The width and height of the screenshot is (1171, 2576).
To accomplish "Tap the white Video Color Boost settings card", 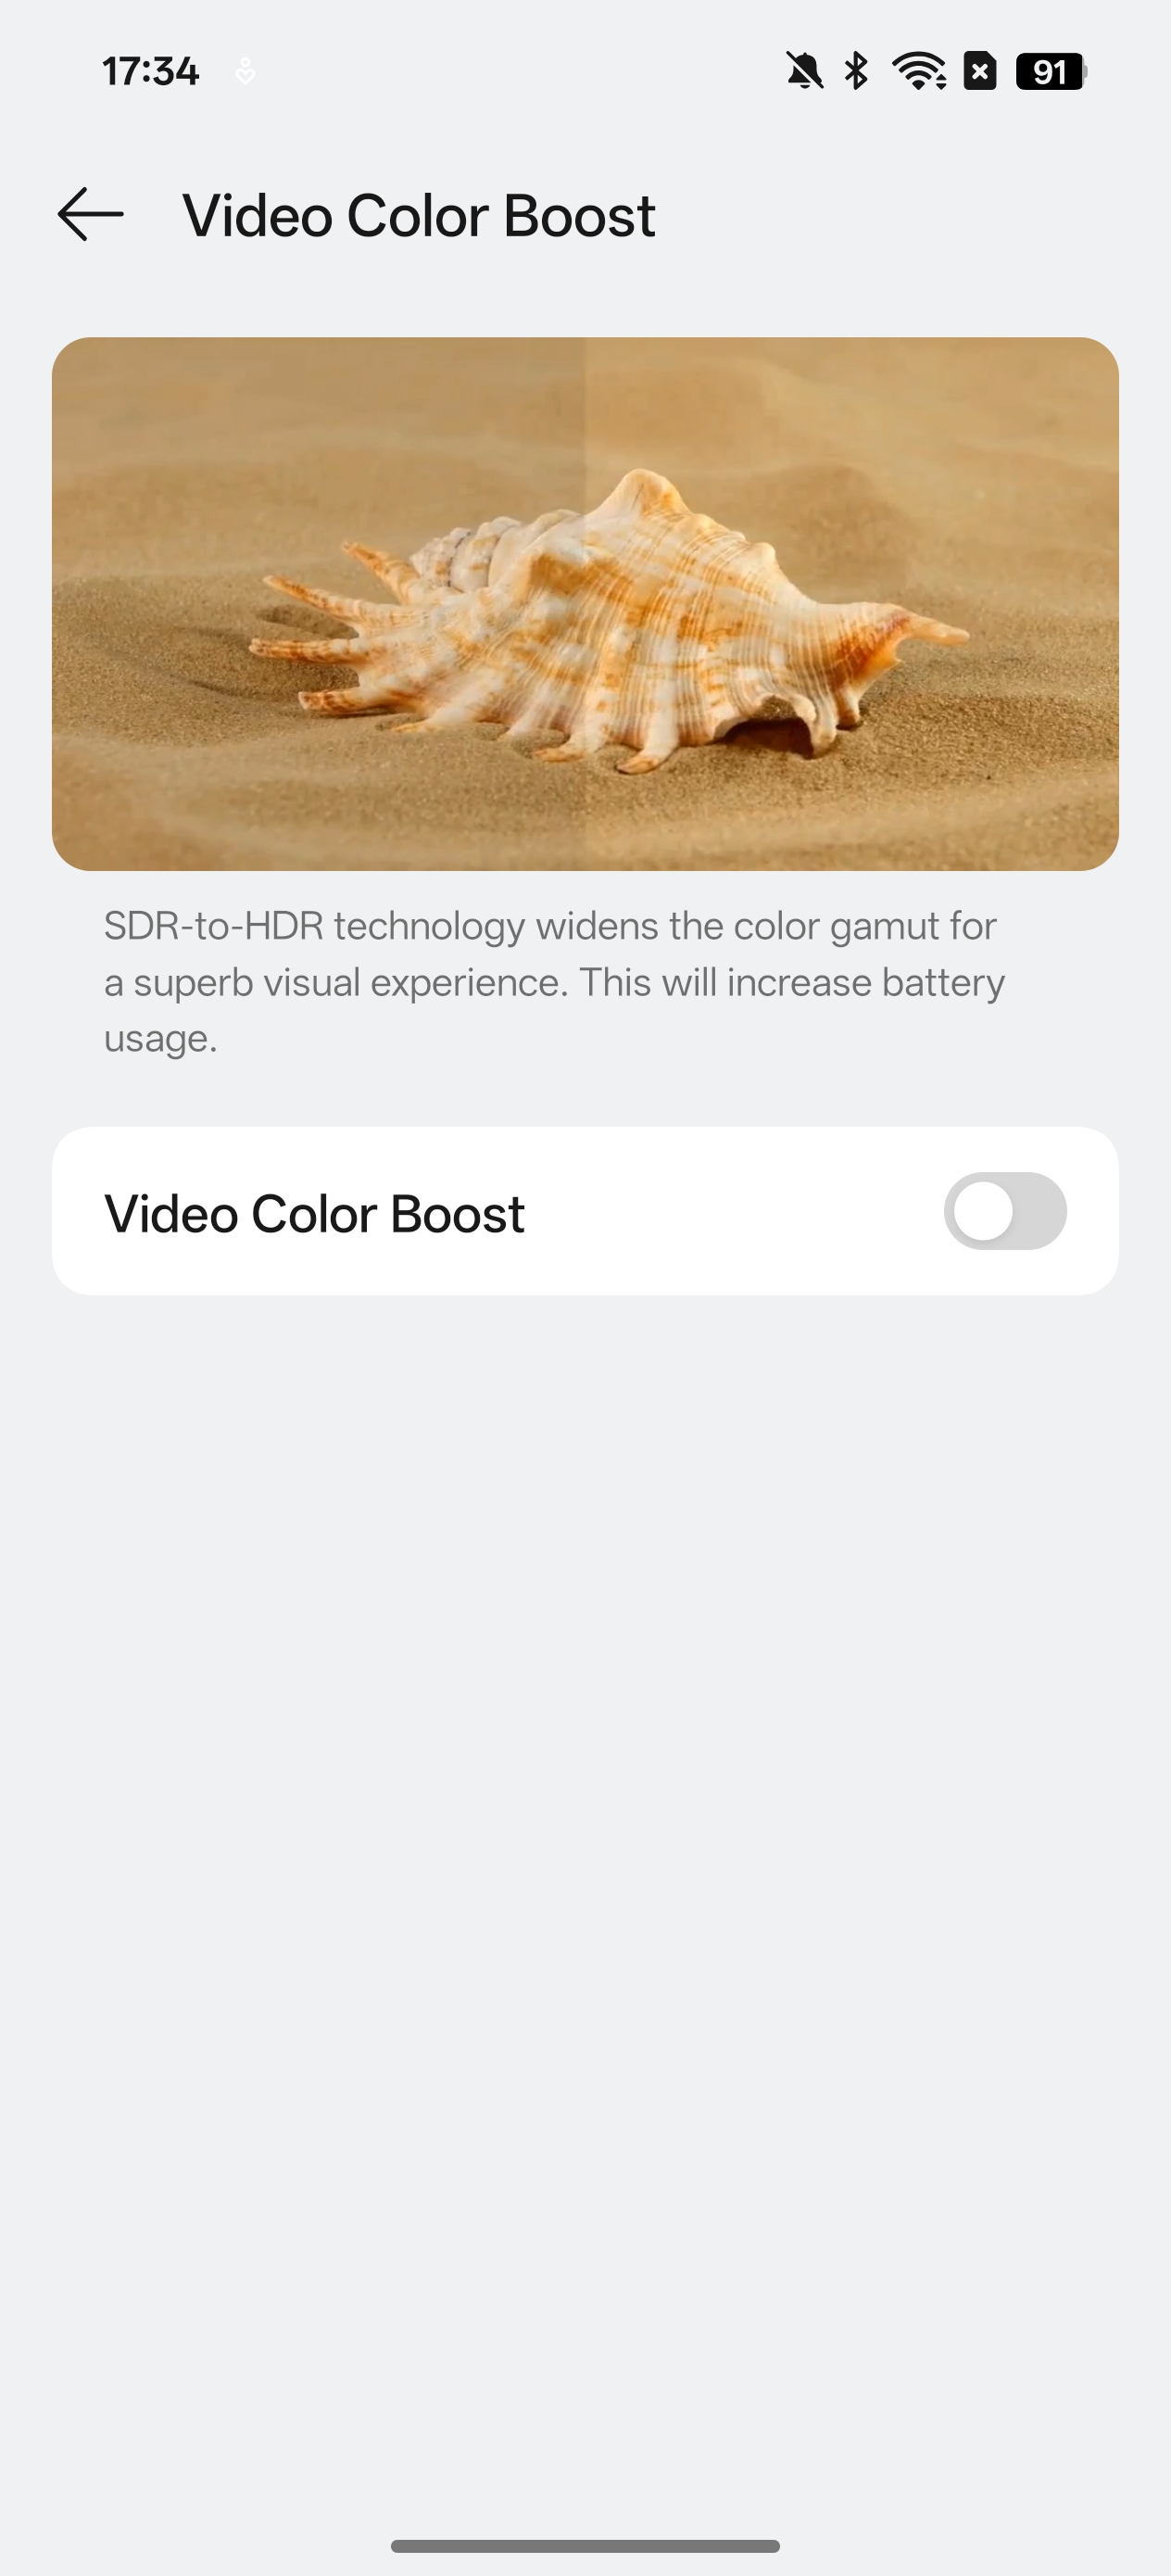I will [585, 1211].
